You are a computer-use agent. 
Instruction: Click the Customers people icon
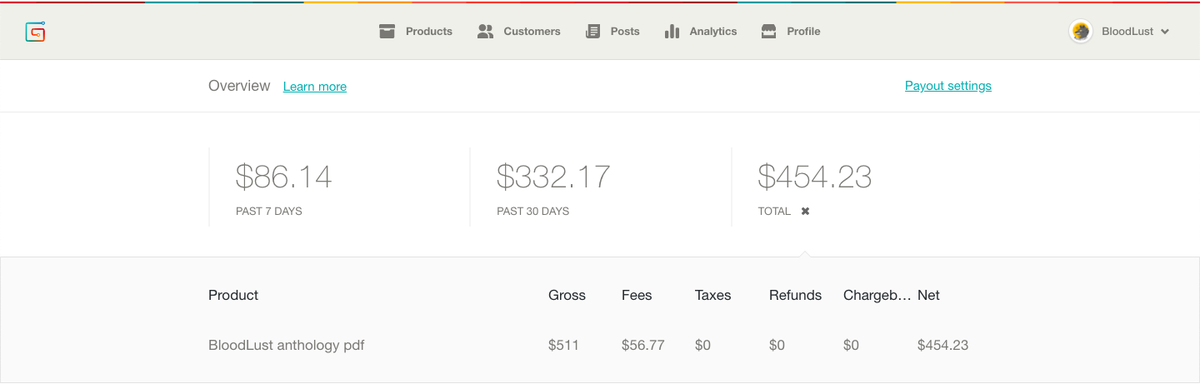[486, 32]
